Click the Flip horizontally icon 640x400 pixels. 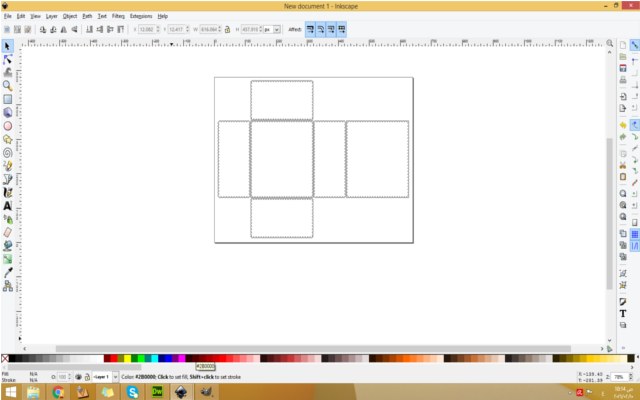(64, 29)
